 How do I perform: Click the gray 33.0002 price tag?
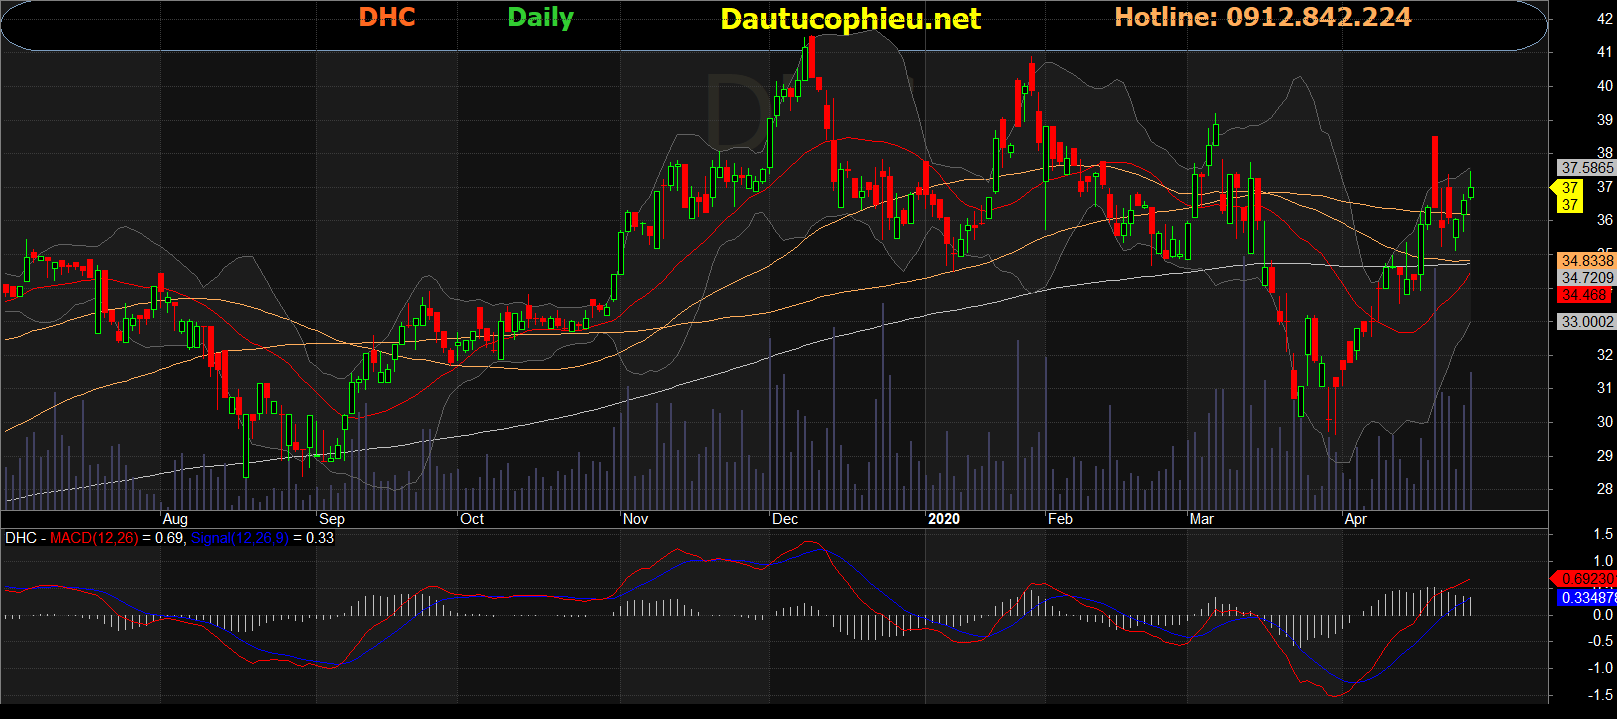coord(1587,322)
